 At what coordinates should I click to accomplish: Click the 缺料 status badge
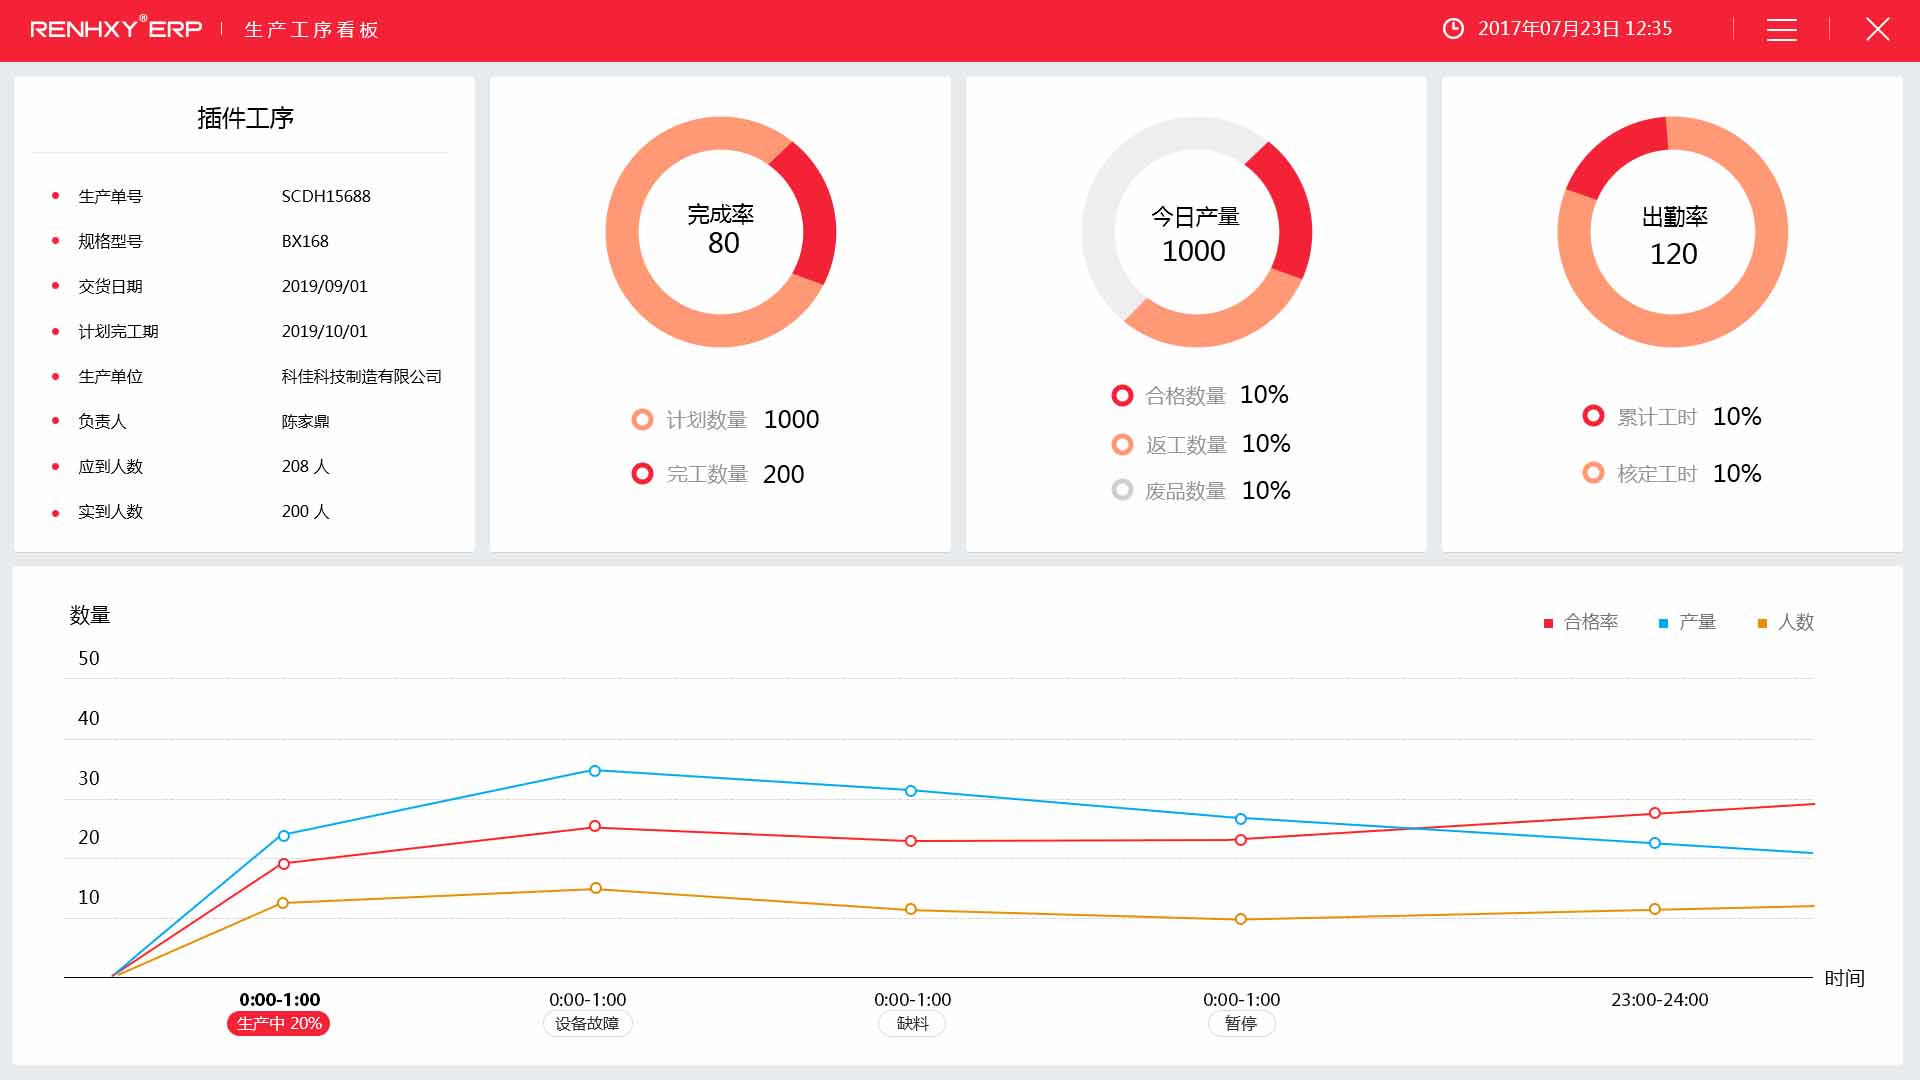pyautogui.click(x=912, y=1023)
